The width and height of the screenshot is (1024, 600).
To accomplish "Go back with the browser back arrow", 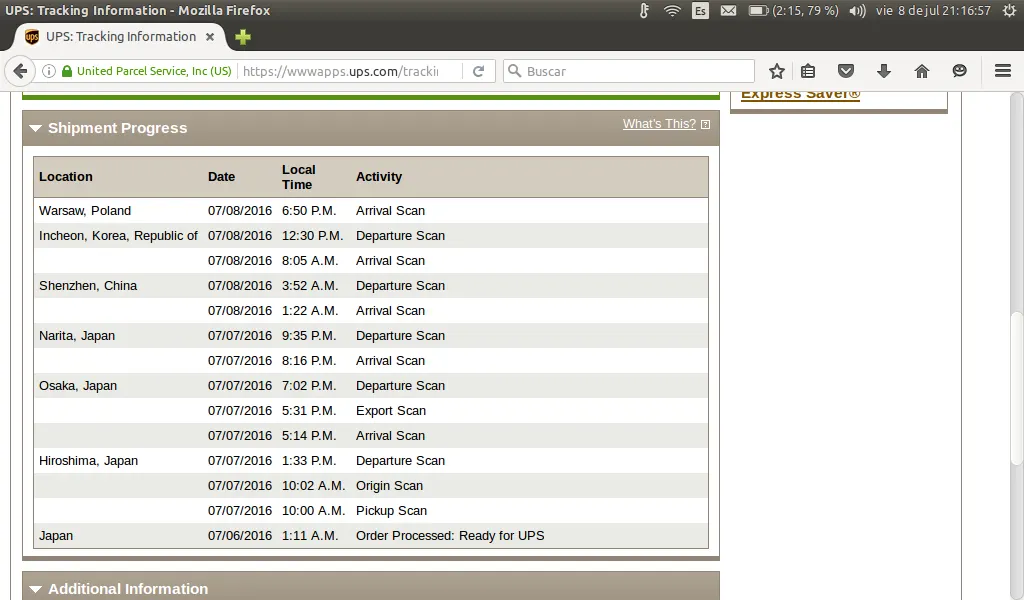I will click(20, 71).
